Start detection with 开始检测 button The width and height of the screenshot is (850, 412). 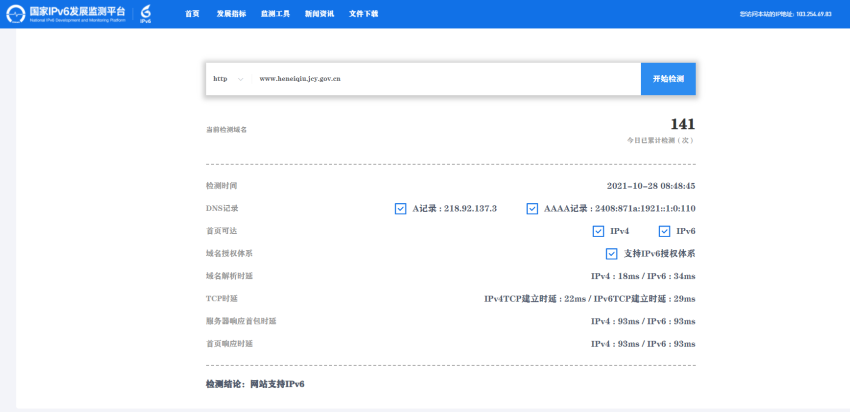click(x=668, y=79)
